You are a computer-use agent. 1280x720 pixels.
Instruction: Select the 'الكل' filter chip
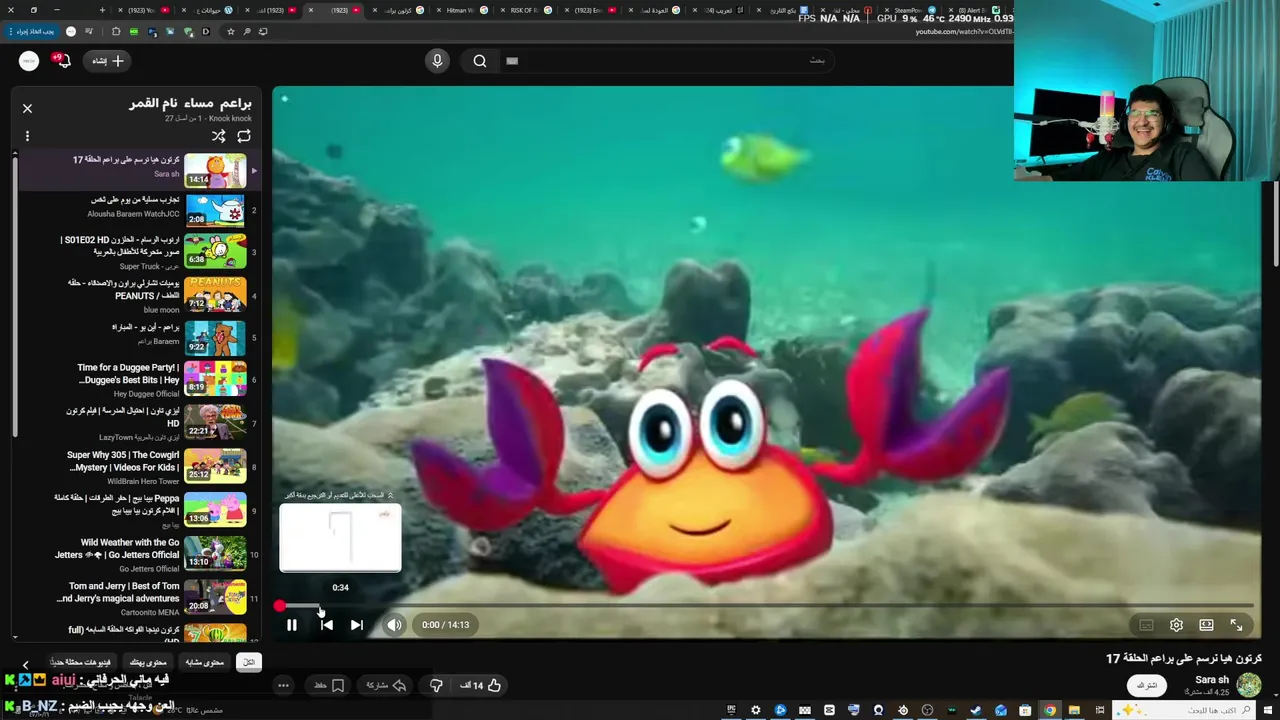point(249,662)
